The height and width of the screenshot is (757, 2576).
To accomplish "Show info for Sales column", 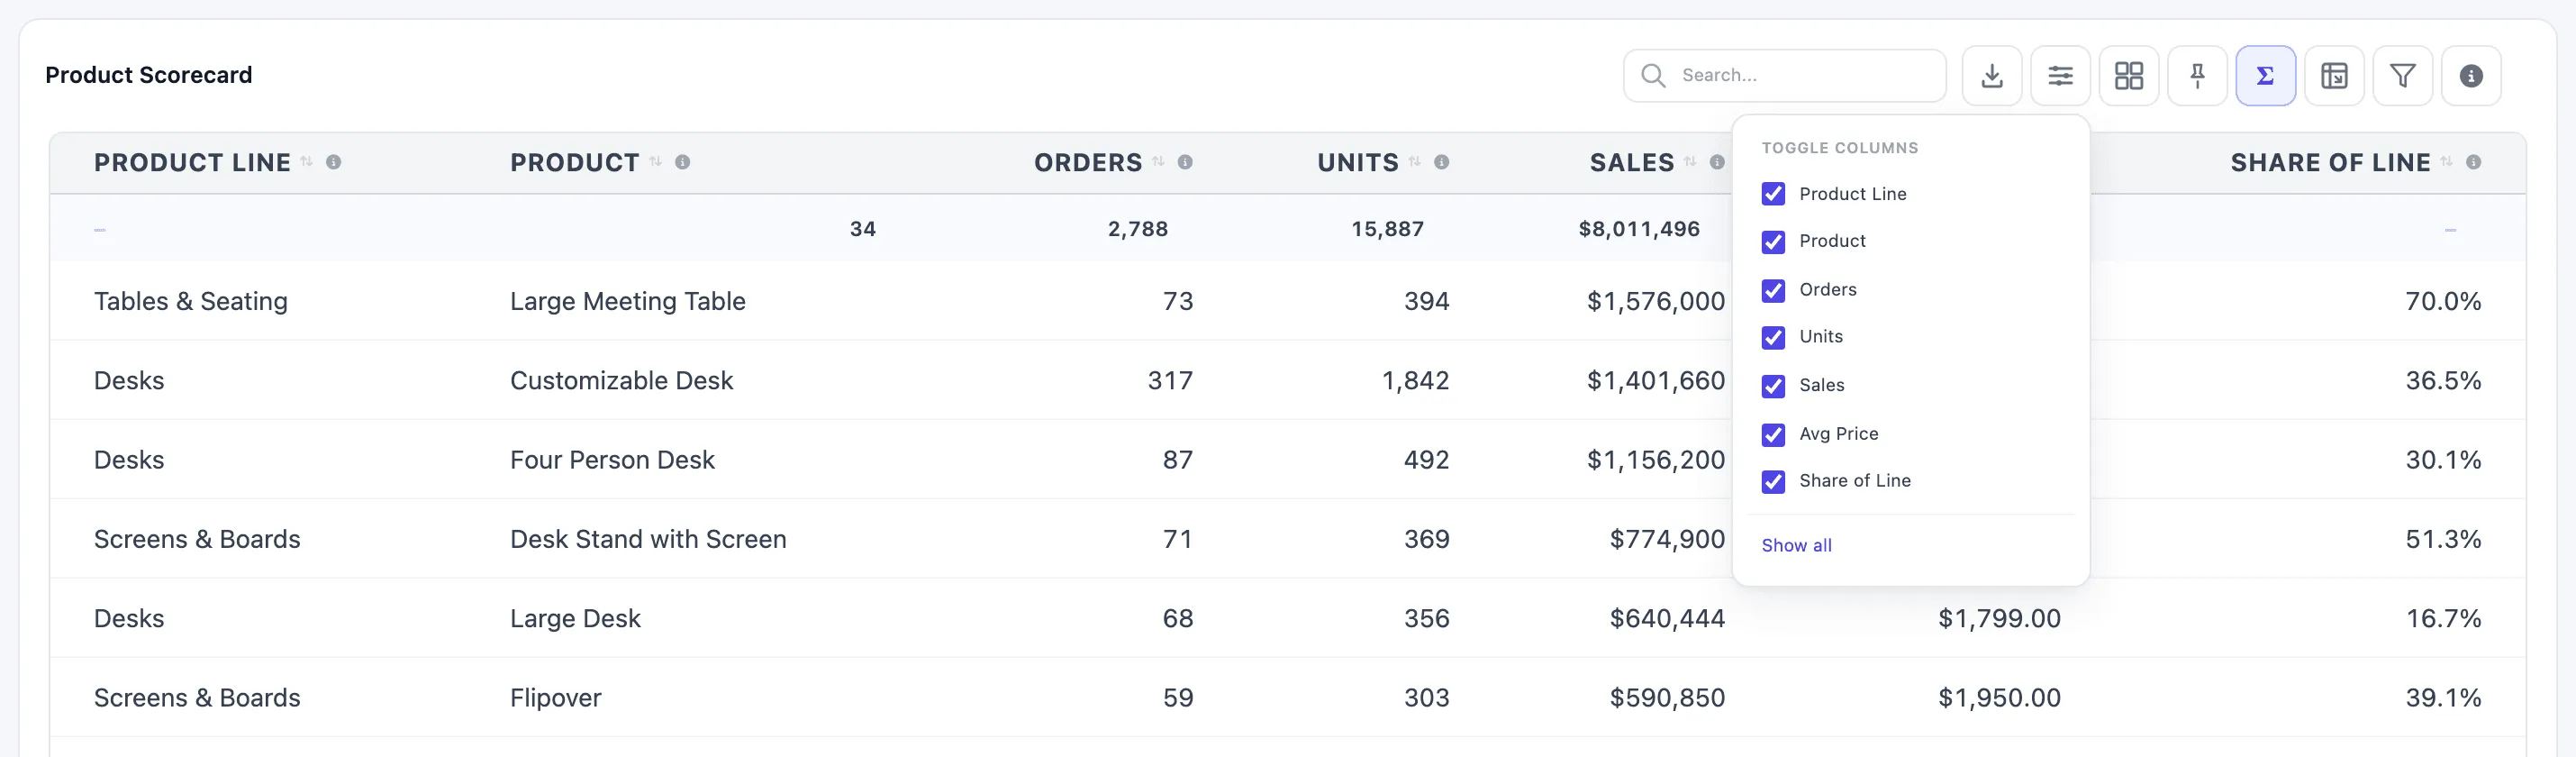I will [1717, 162].
